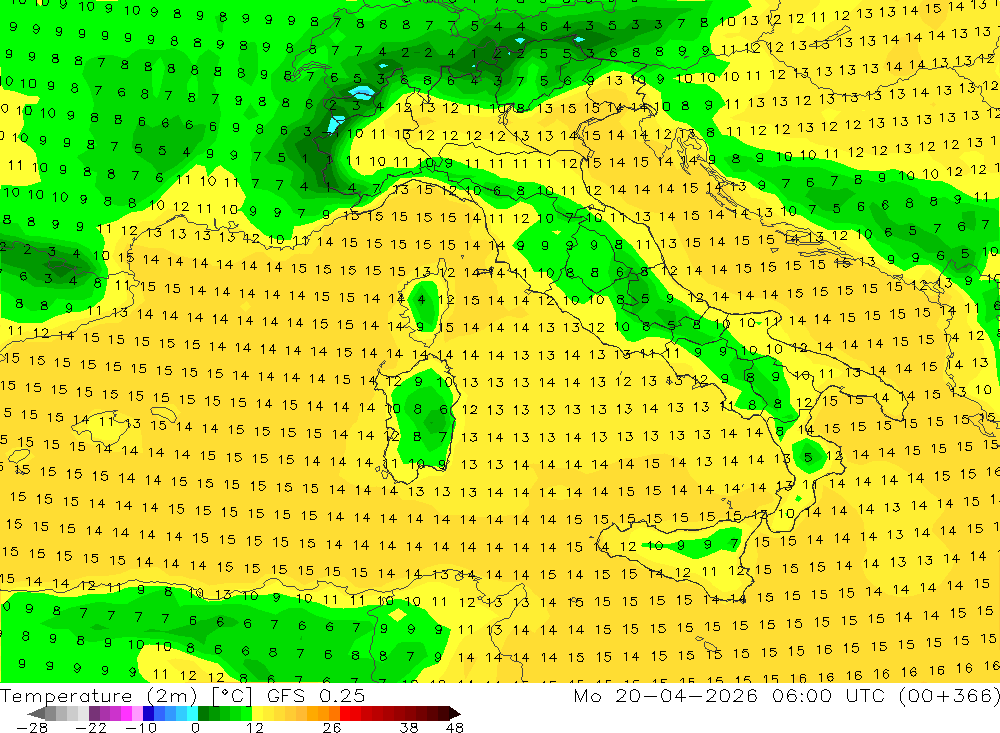Click the "0" color scale label
The width and height of the screenshot is (1000, 733).
coord(195,727)
